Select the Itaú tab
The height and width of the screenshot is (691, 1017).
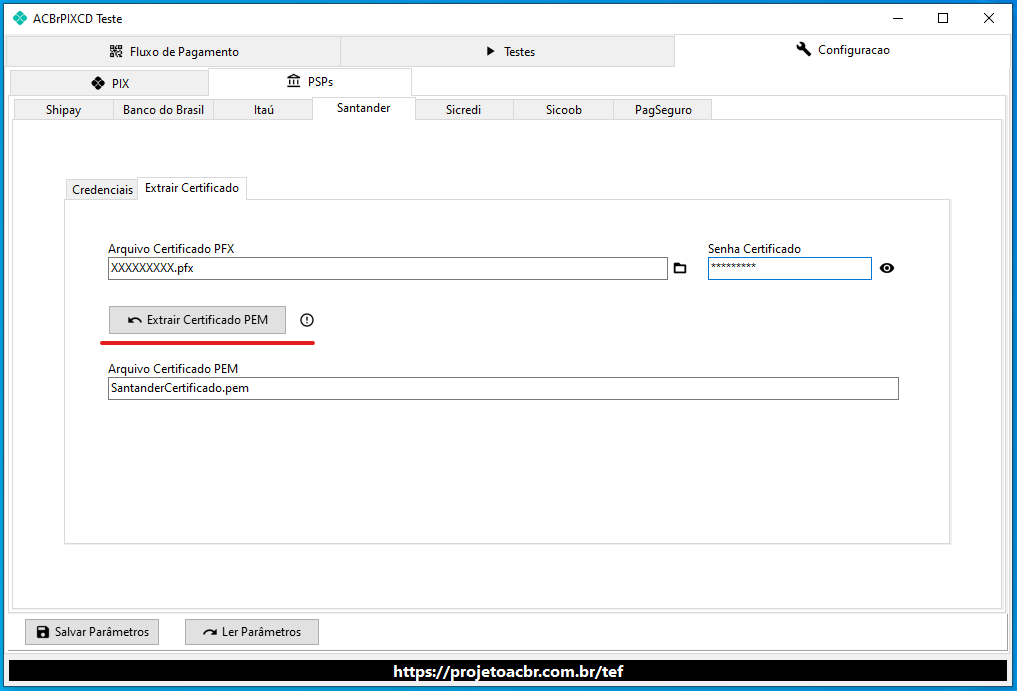click(263, 110)
